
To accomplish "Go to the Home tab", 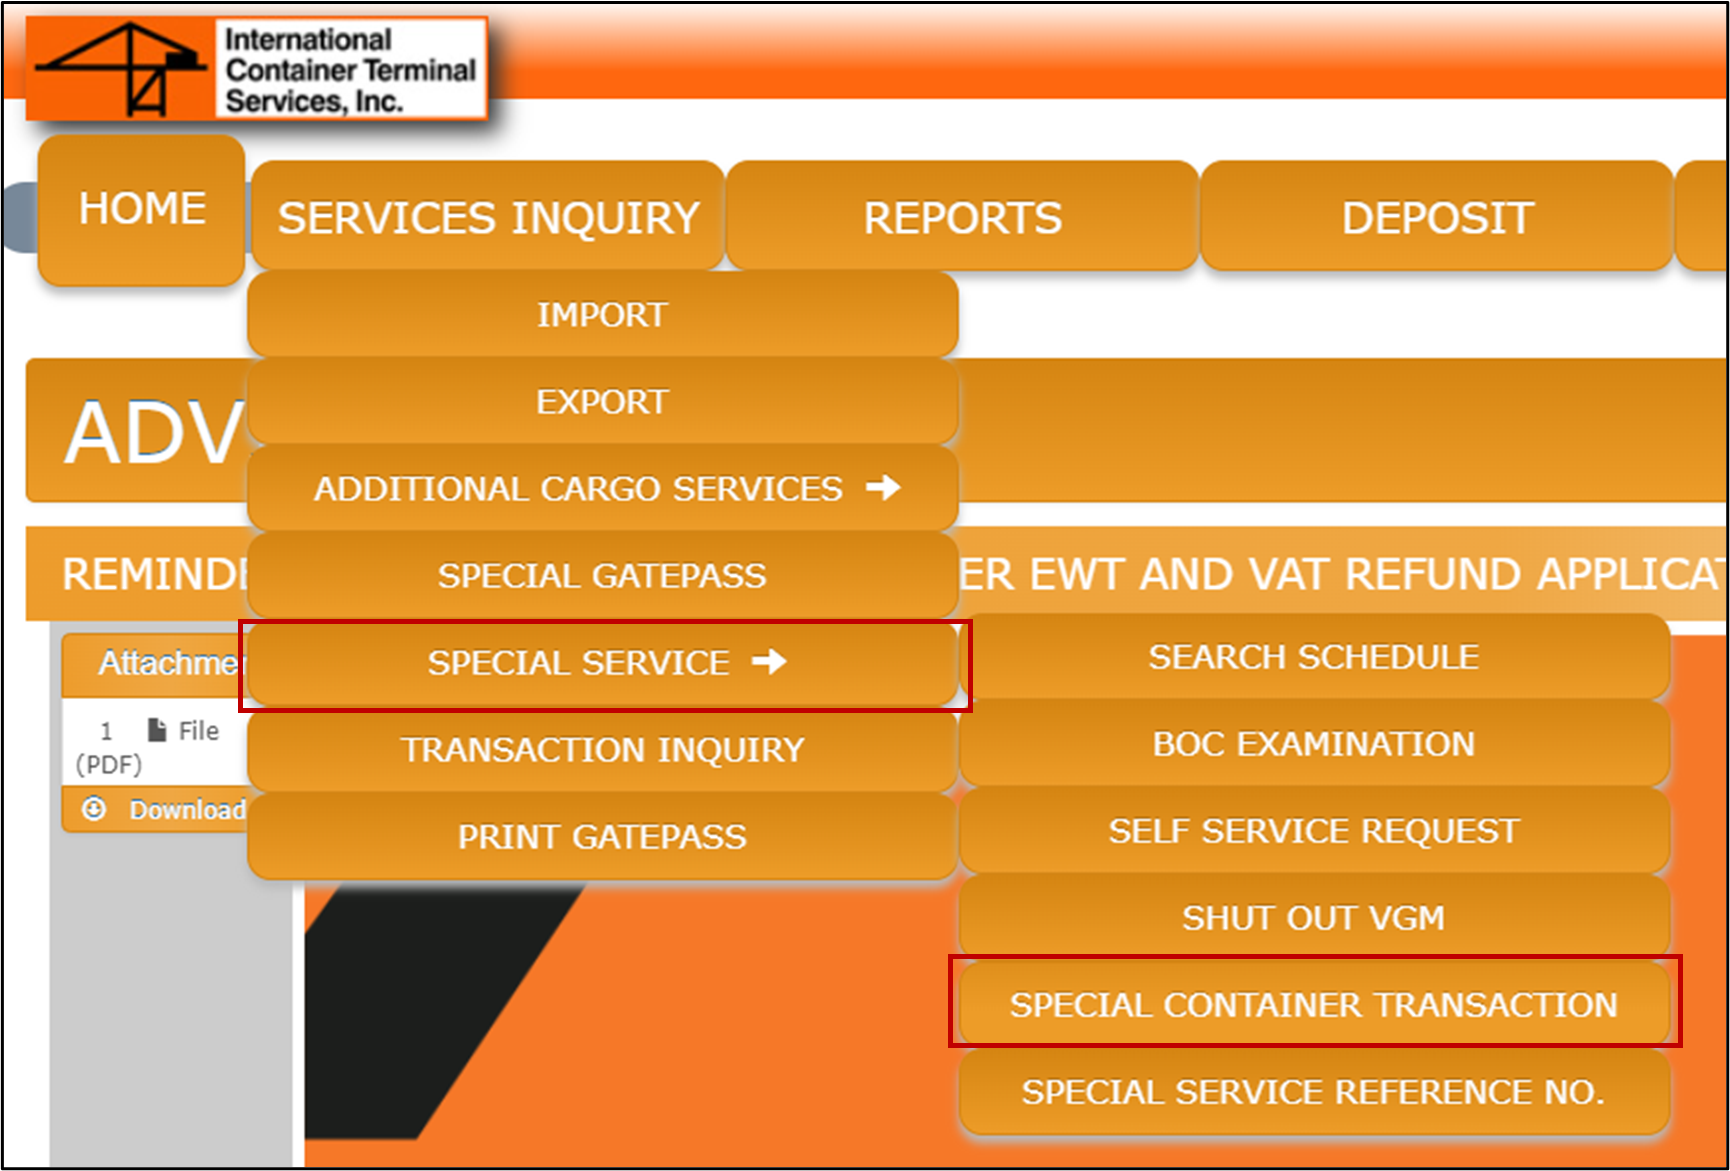I will 142,209.
